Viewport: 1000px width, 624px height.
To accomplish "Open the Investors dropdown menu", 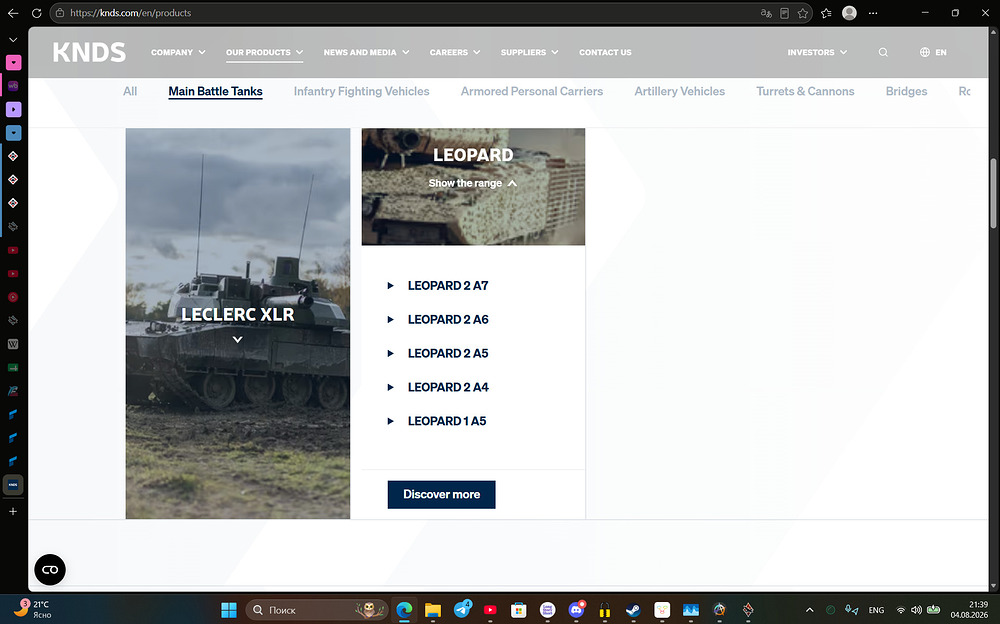I will tap(817, 52).
